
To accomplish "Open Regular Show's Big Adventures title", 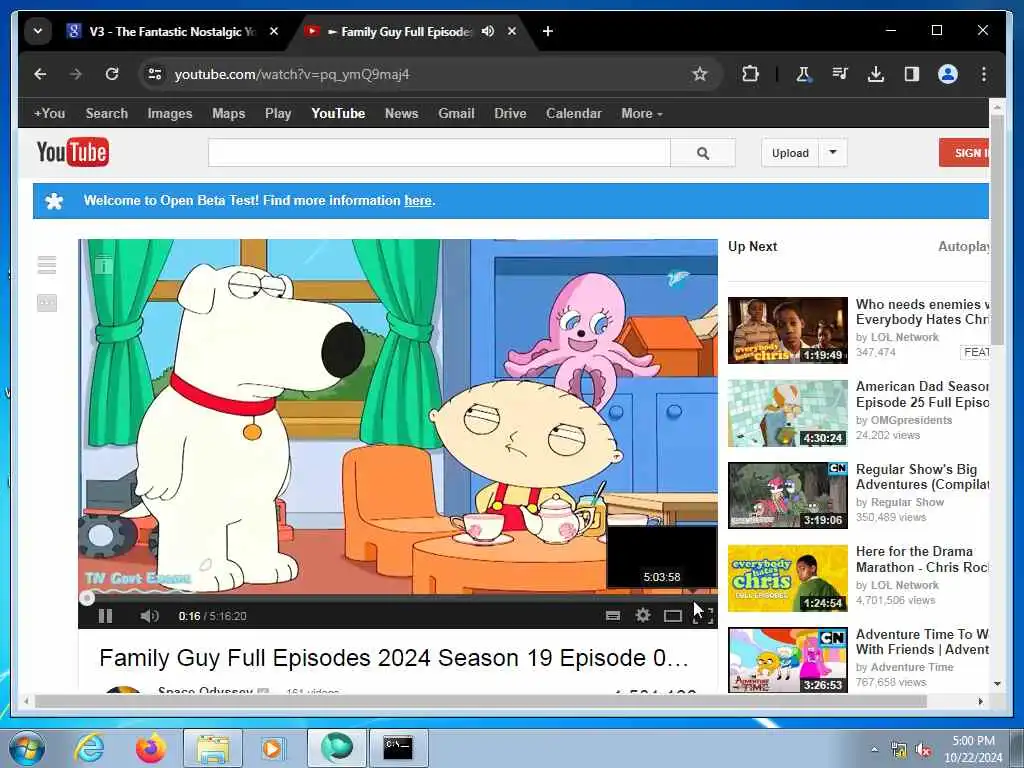I will [923, 477].
